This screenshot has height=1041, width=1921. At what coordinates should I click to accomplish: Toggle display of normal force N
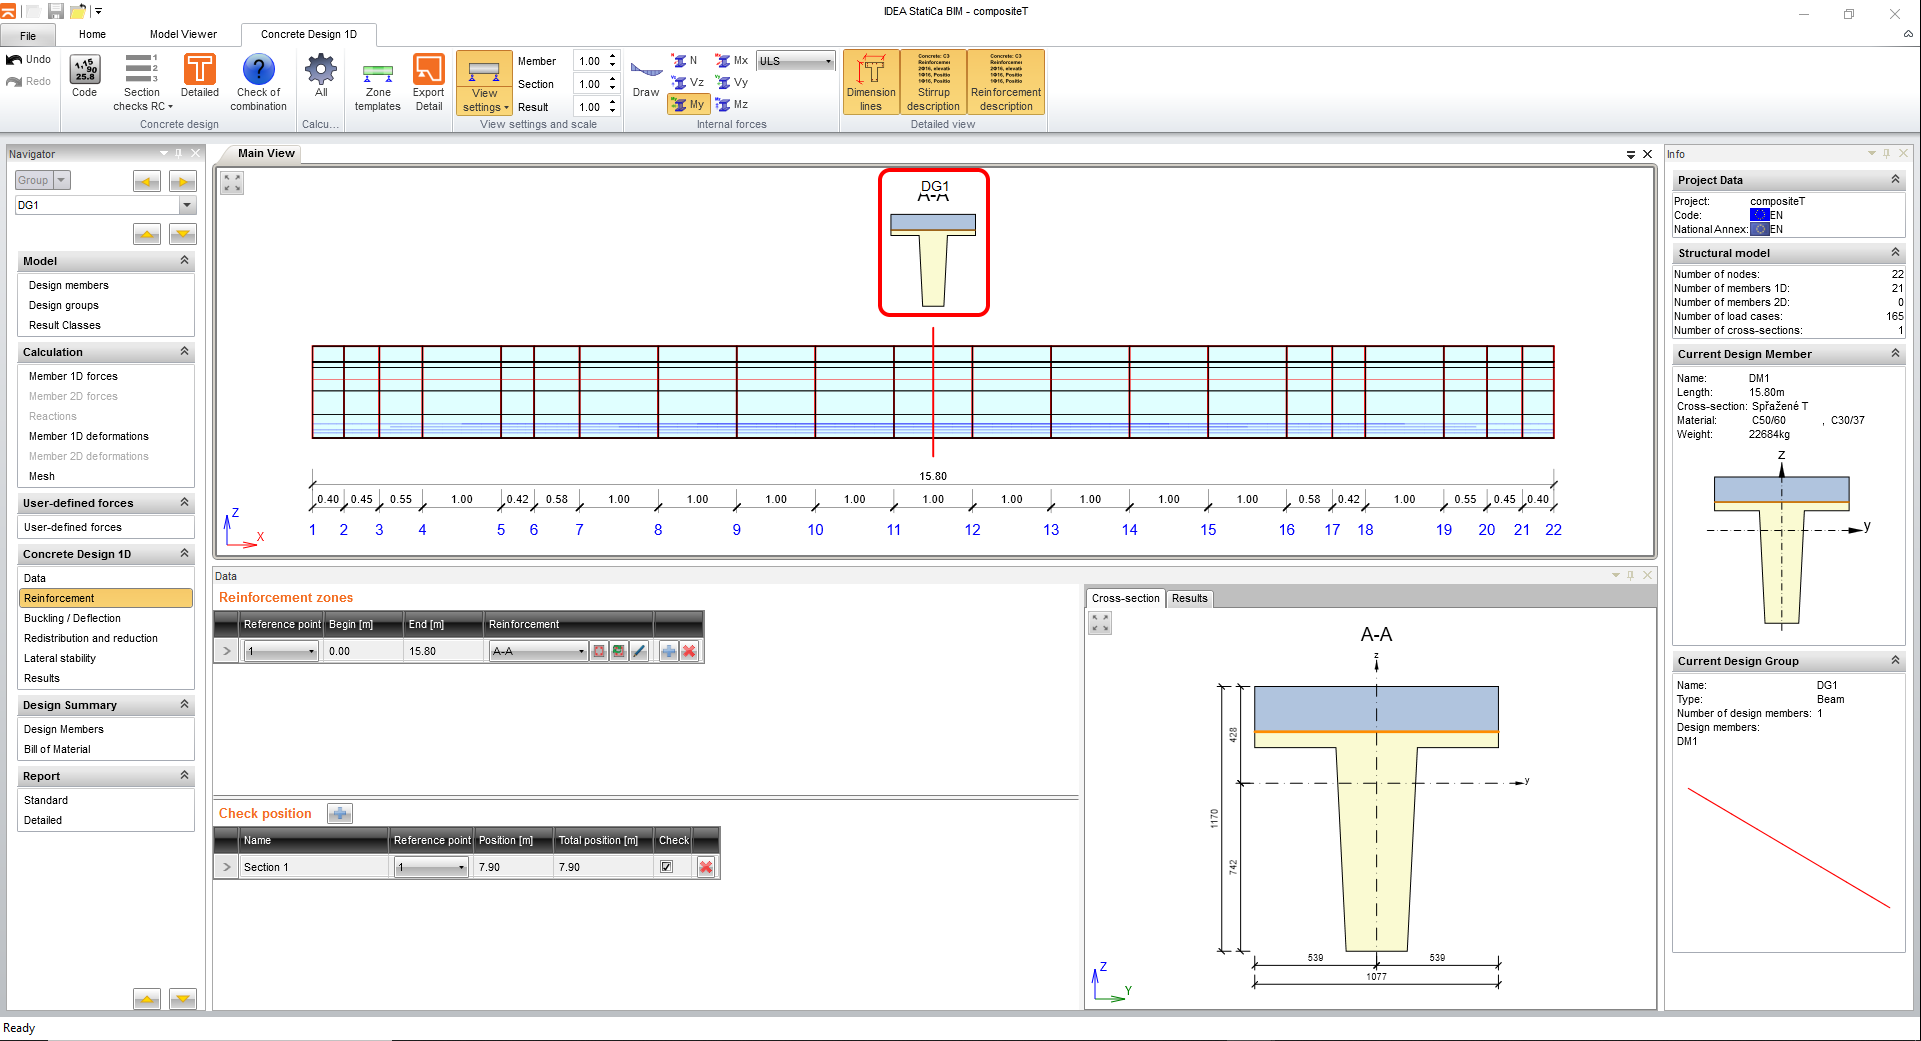[685, 60]
